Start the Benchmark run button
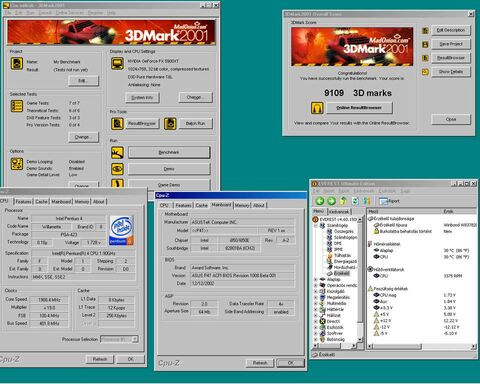This screenshot has height=384, width=480. pyautogui.click(x=169, y=152)
